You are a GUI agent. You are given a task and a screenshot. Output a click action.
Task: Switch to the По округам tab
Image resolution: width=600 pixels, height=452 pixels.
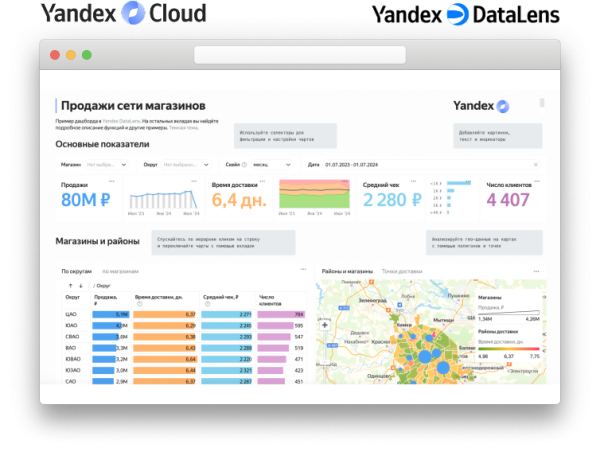coord(77,271)
